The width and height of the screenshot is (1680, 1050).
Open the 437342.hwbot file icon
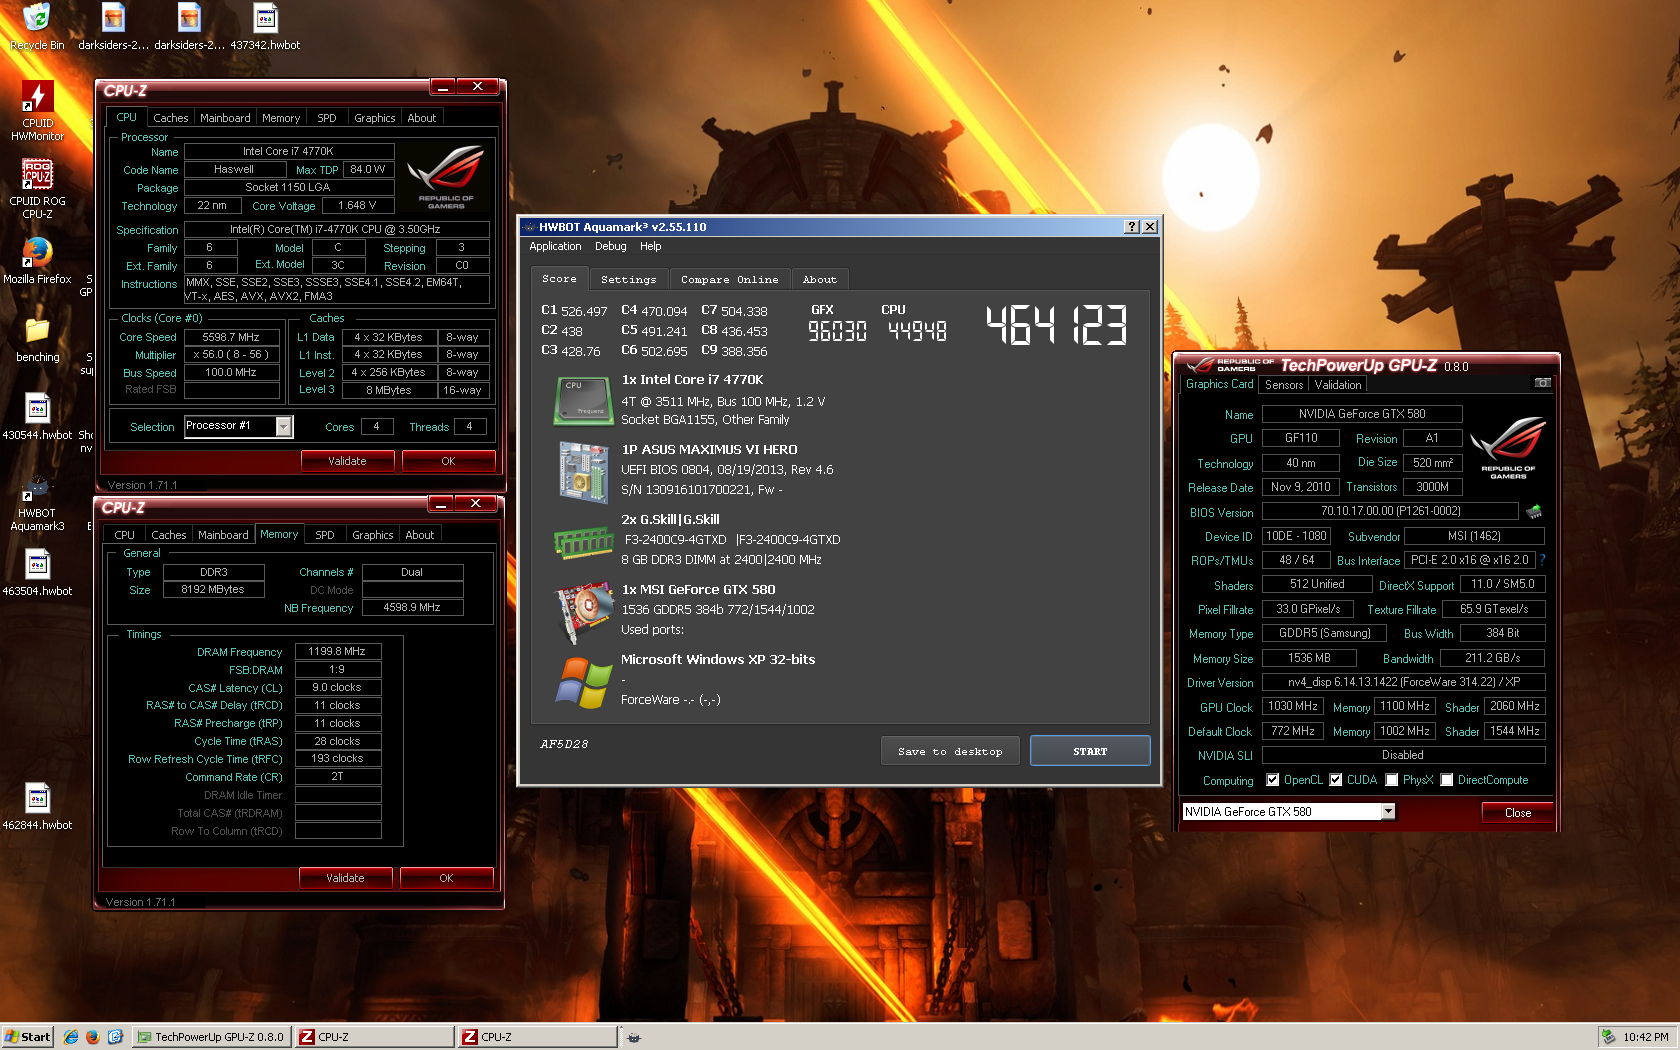pyautogui.click(x=265, y=26)
